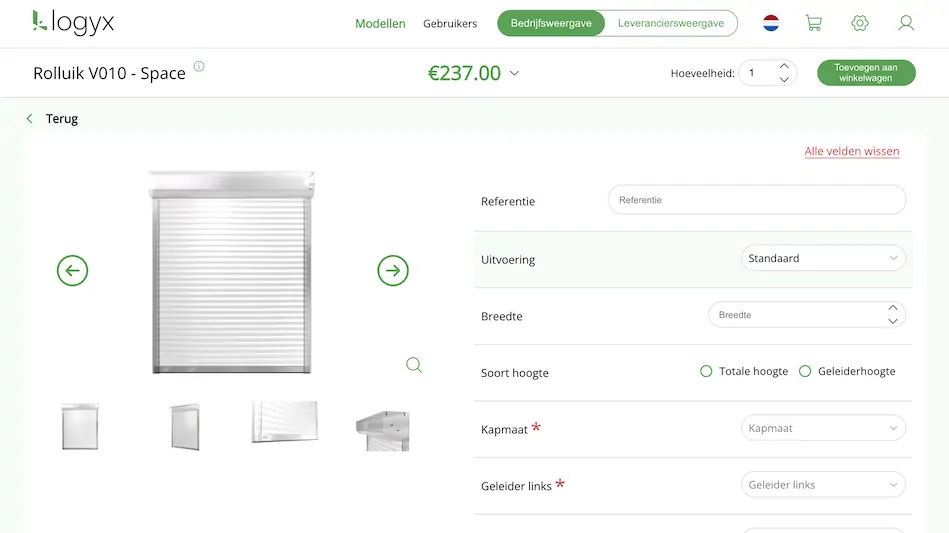
Task: Open the user account profile icon
Action: coord(906,23)
